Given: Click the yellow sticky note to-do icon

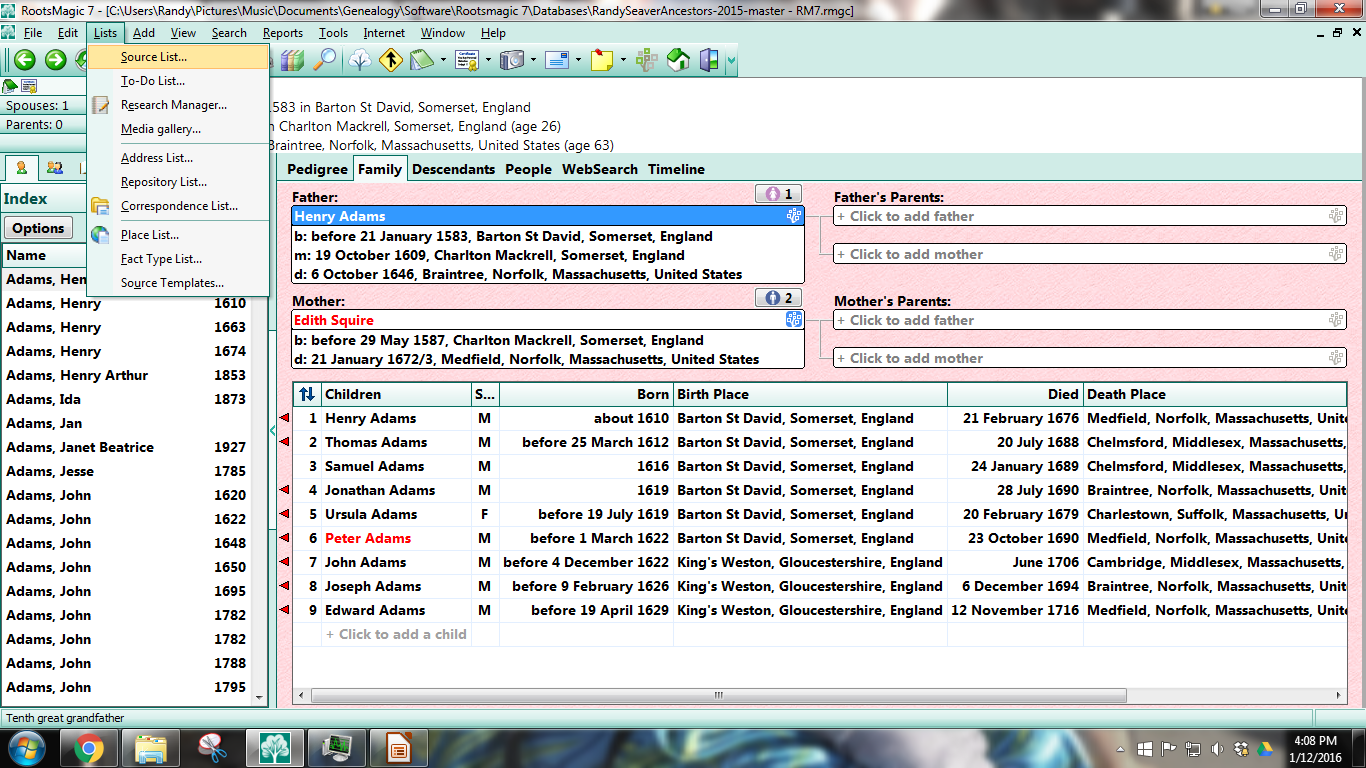Looking at the screenshot, I should [x=602, y=60].
